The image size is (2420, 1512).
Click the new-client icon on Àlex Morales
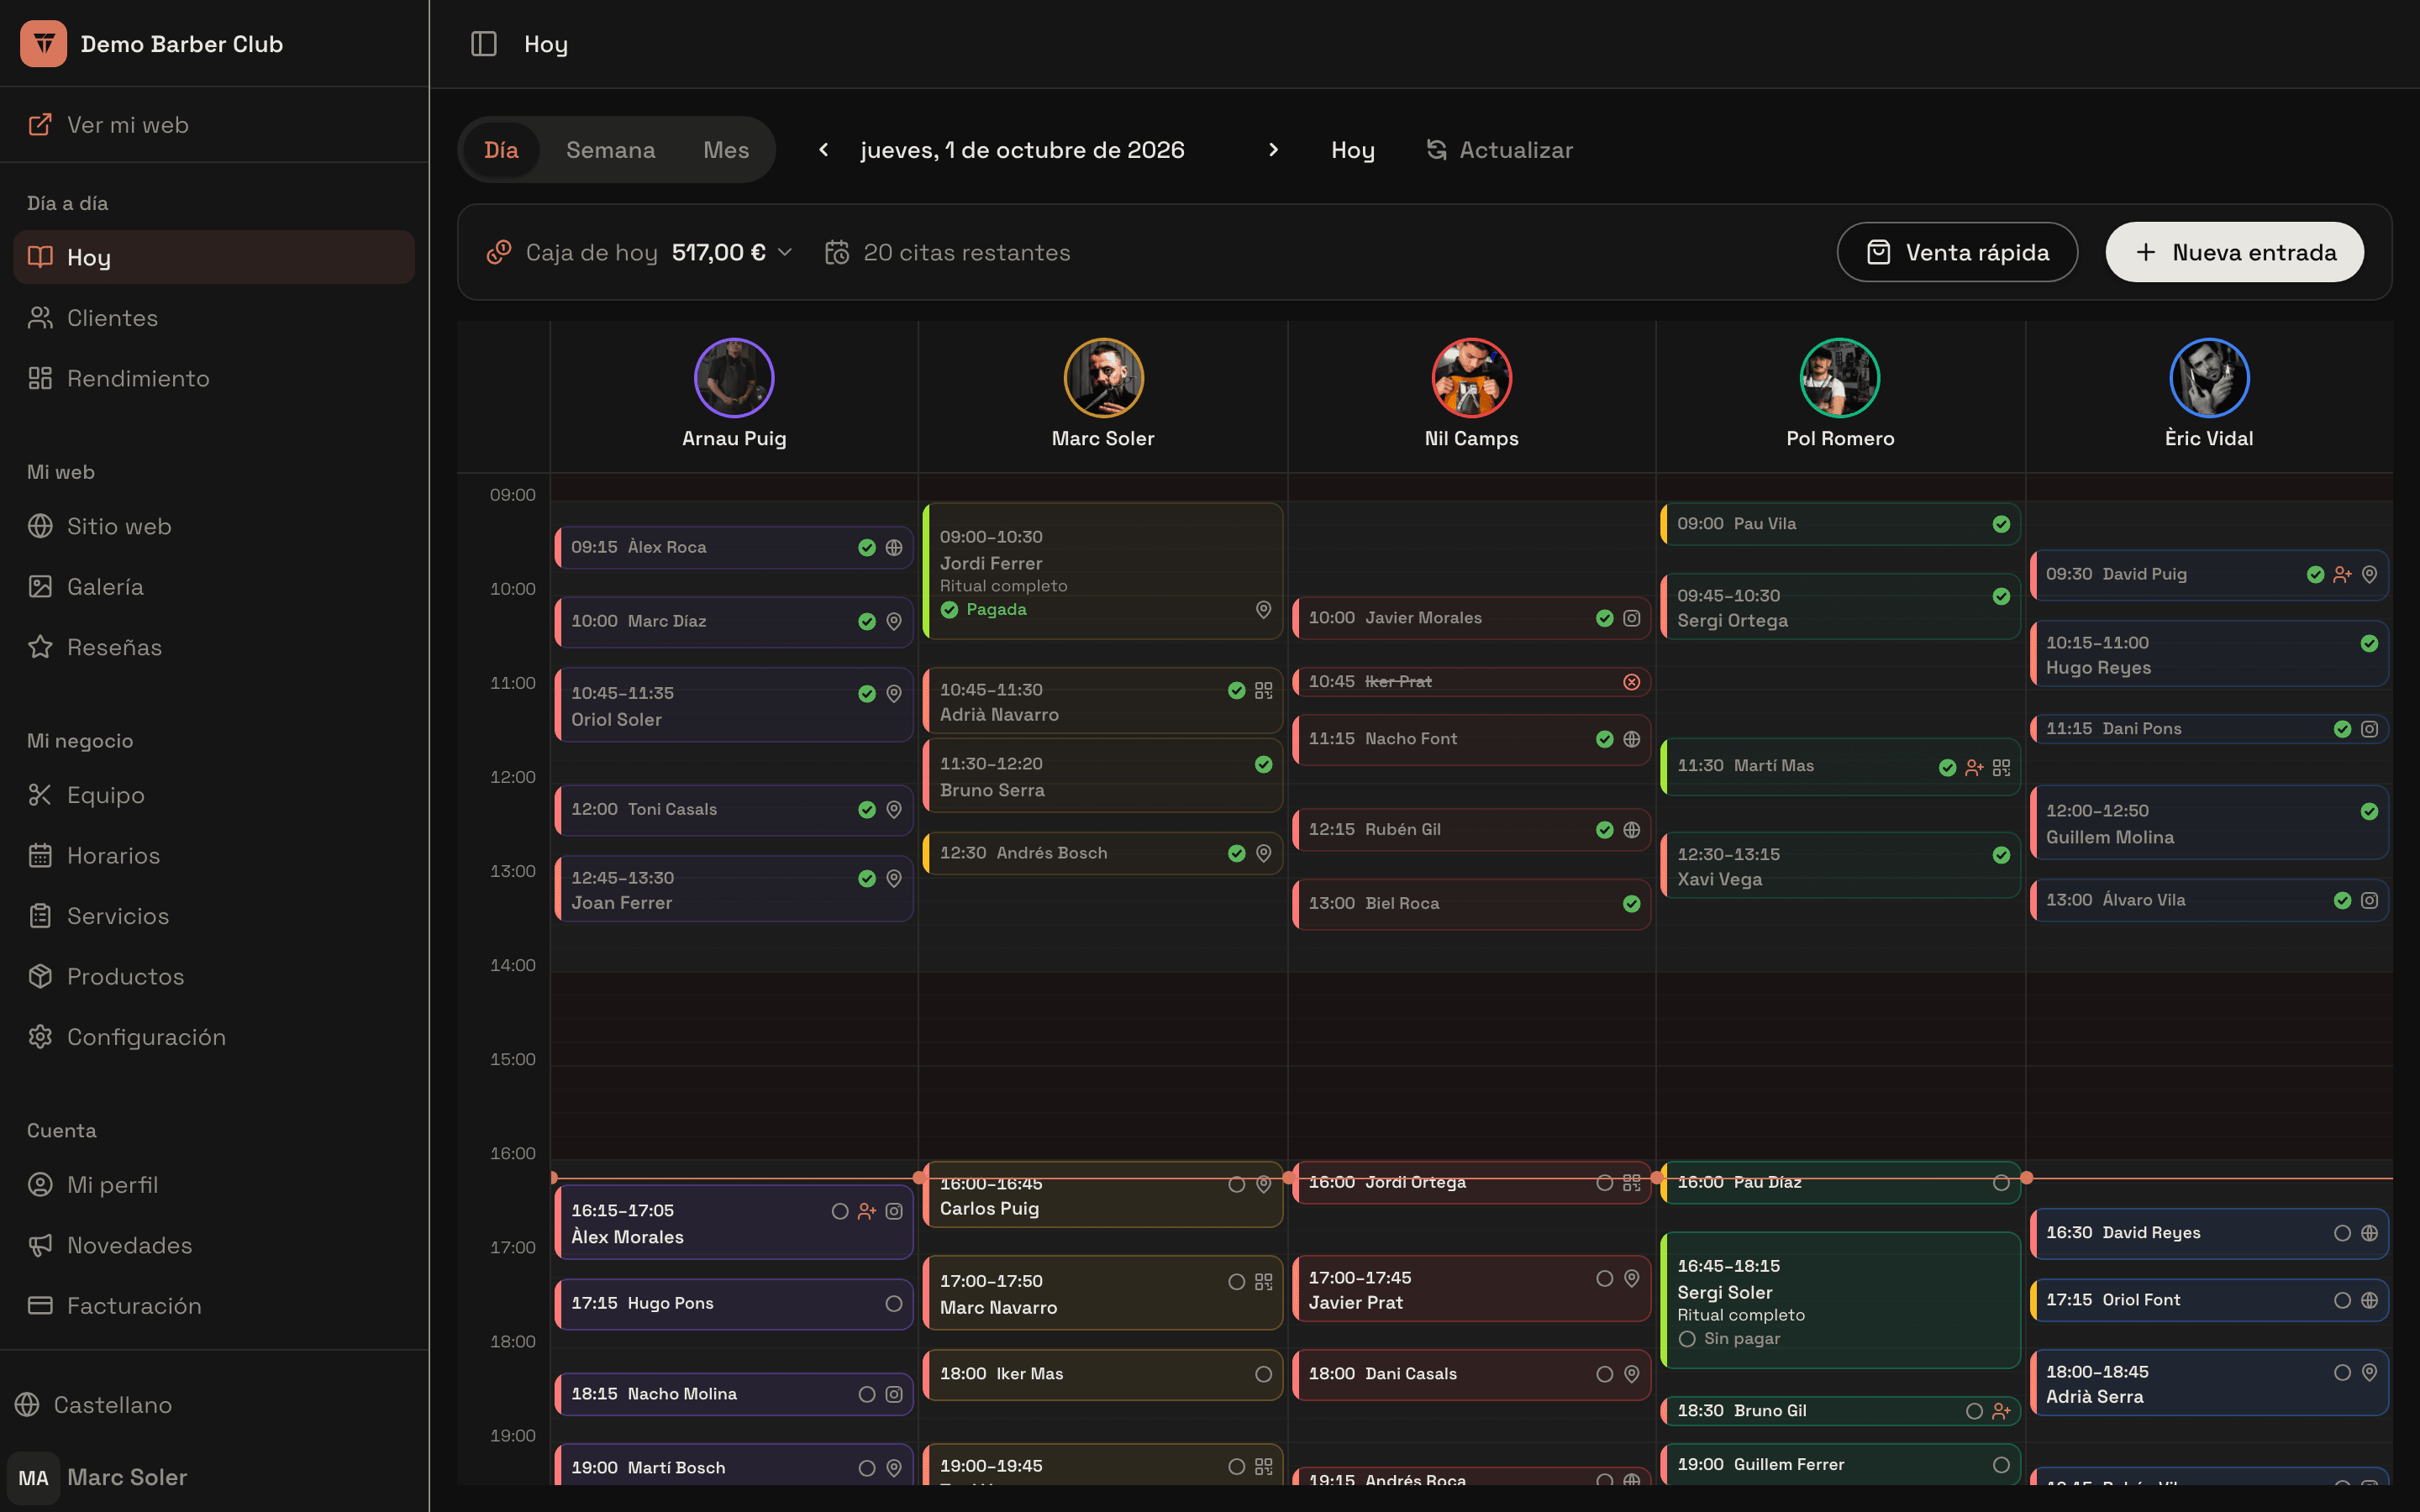pos(867,1211)
